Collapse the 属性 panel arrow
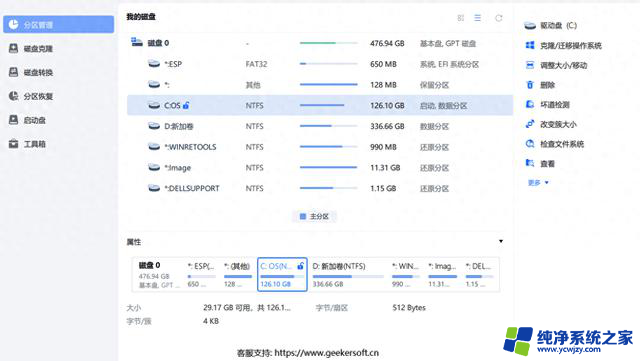Viewport: 640px width, 361px height. pyautogui.click(x=501, y=241)
